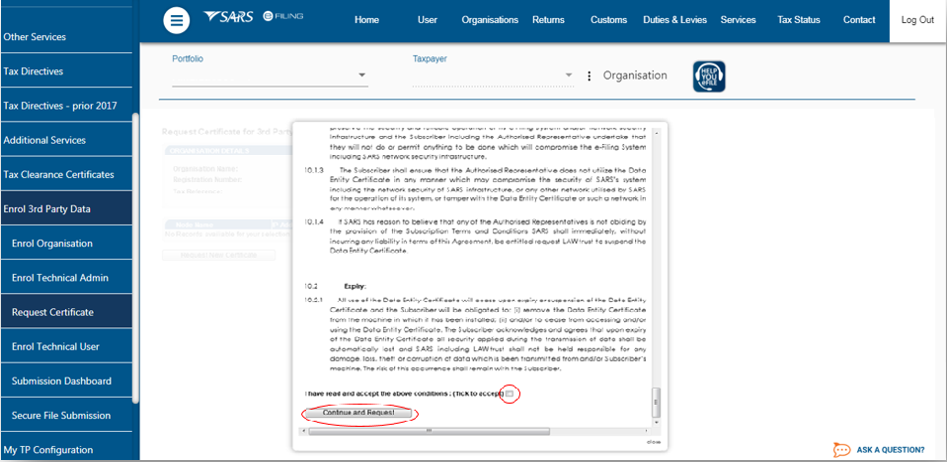Open the User menu
The image size is (947, 462).
[x=428, y=20]
